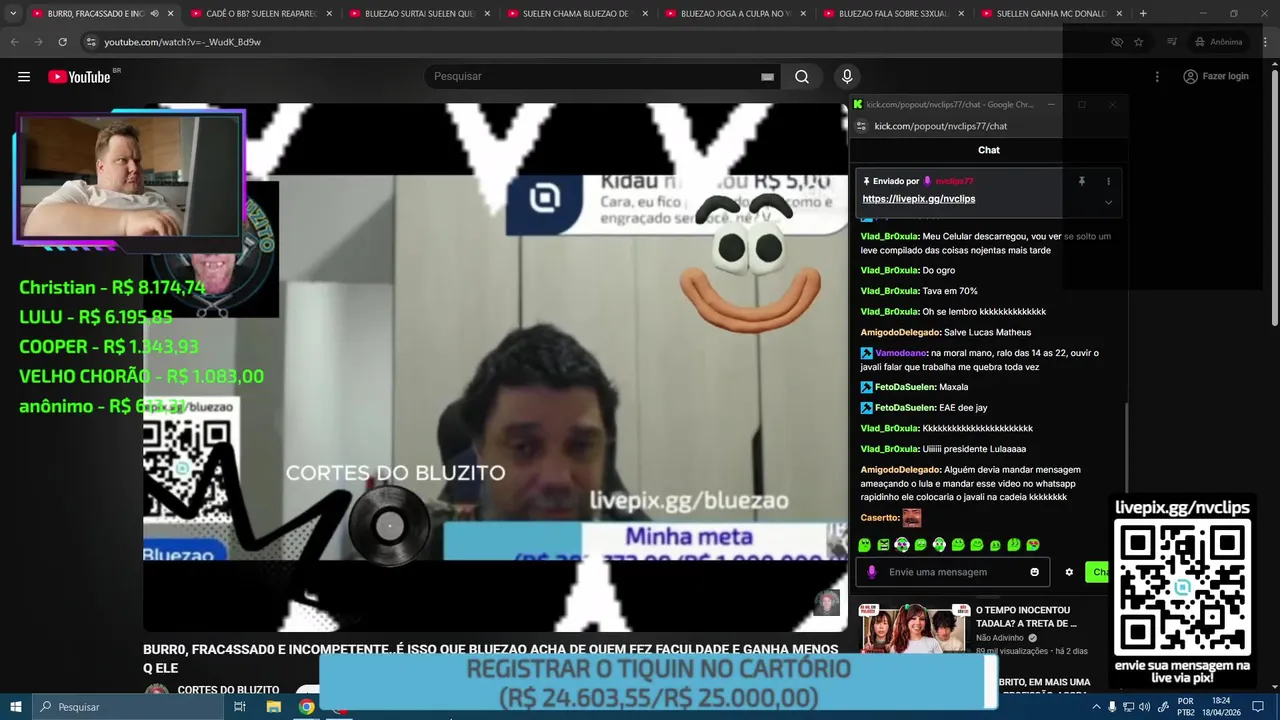Click the green Chat send button
This screenshot has width=1280, height=720.
[x=1098, y=572]
